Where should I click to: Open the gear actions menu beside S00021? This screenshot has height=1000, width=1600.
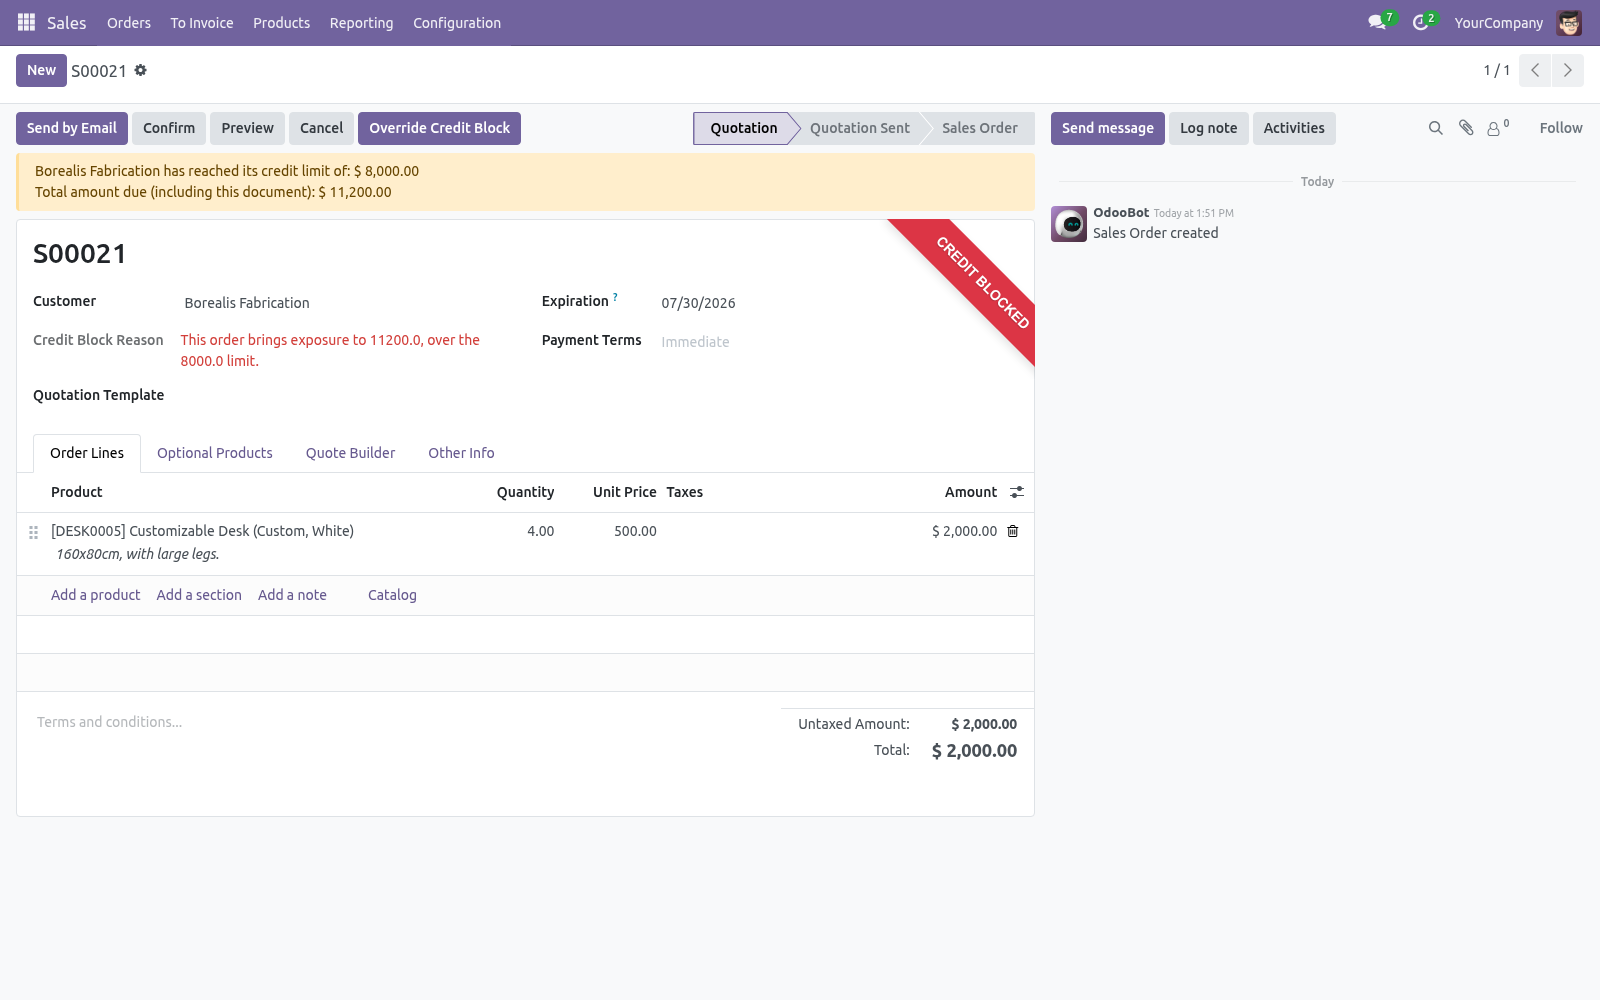(x=141, y=70)
